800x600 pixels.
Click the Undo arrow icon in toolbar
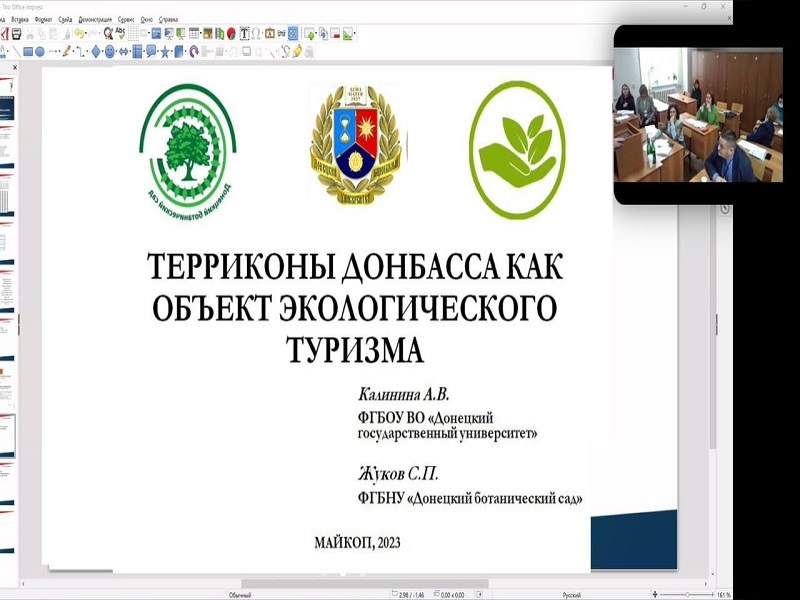[79, 33]
